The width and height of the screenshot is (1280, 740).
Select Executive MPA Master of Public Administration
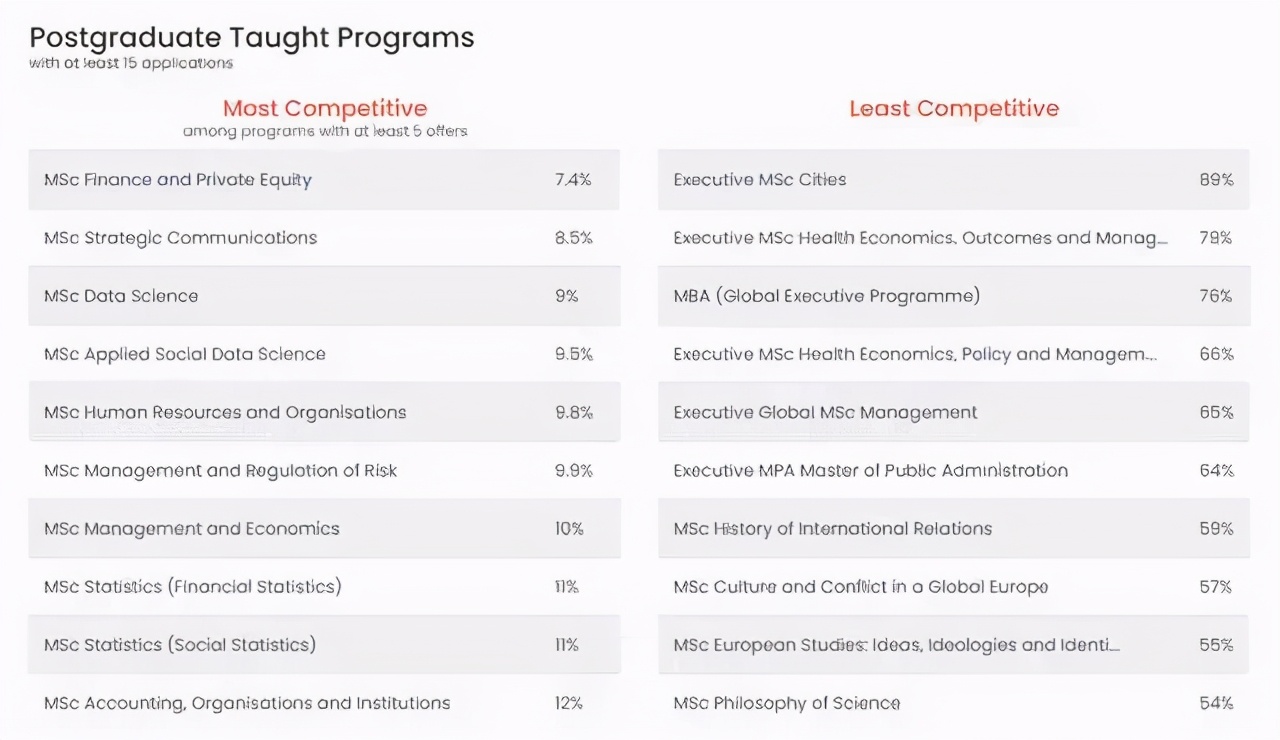coord(871,470)
